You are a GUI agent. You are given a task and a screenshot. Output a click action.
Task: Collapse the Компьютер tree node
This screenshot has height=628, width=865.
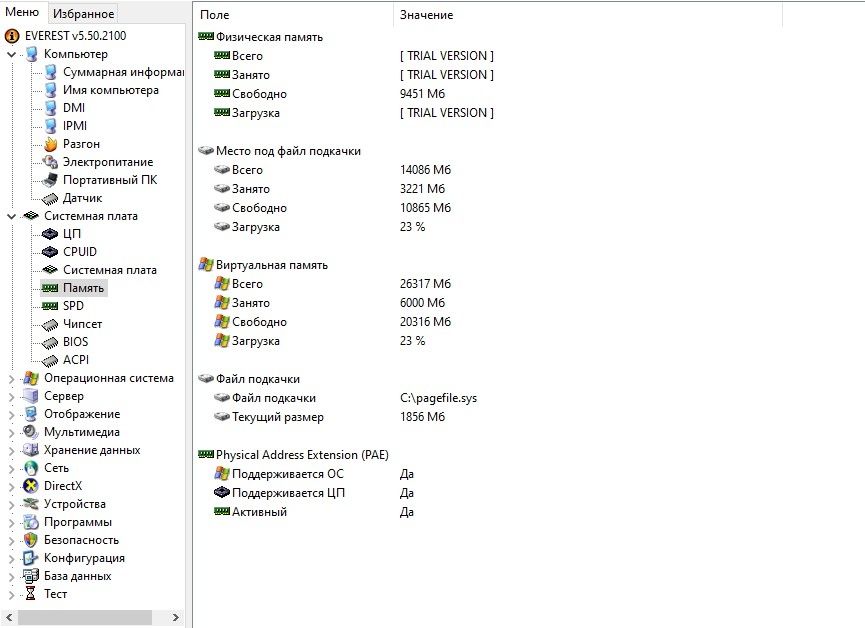click(x=11, y=54)
